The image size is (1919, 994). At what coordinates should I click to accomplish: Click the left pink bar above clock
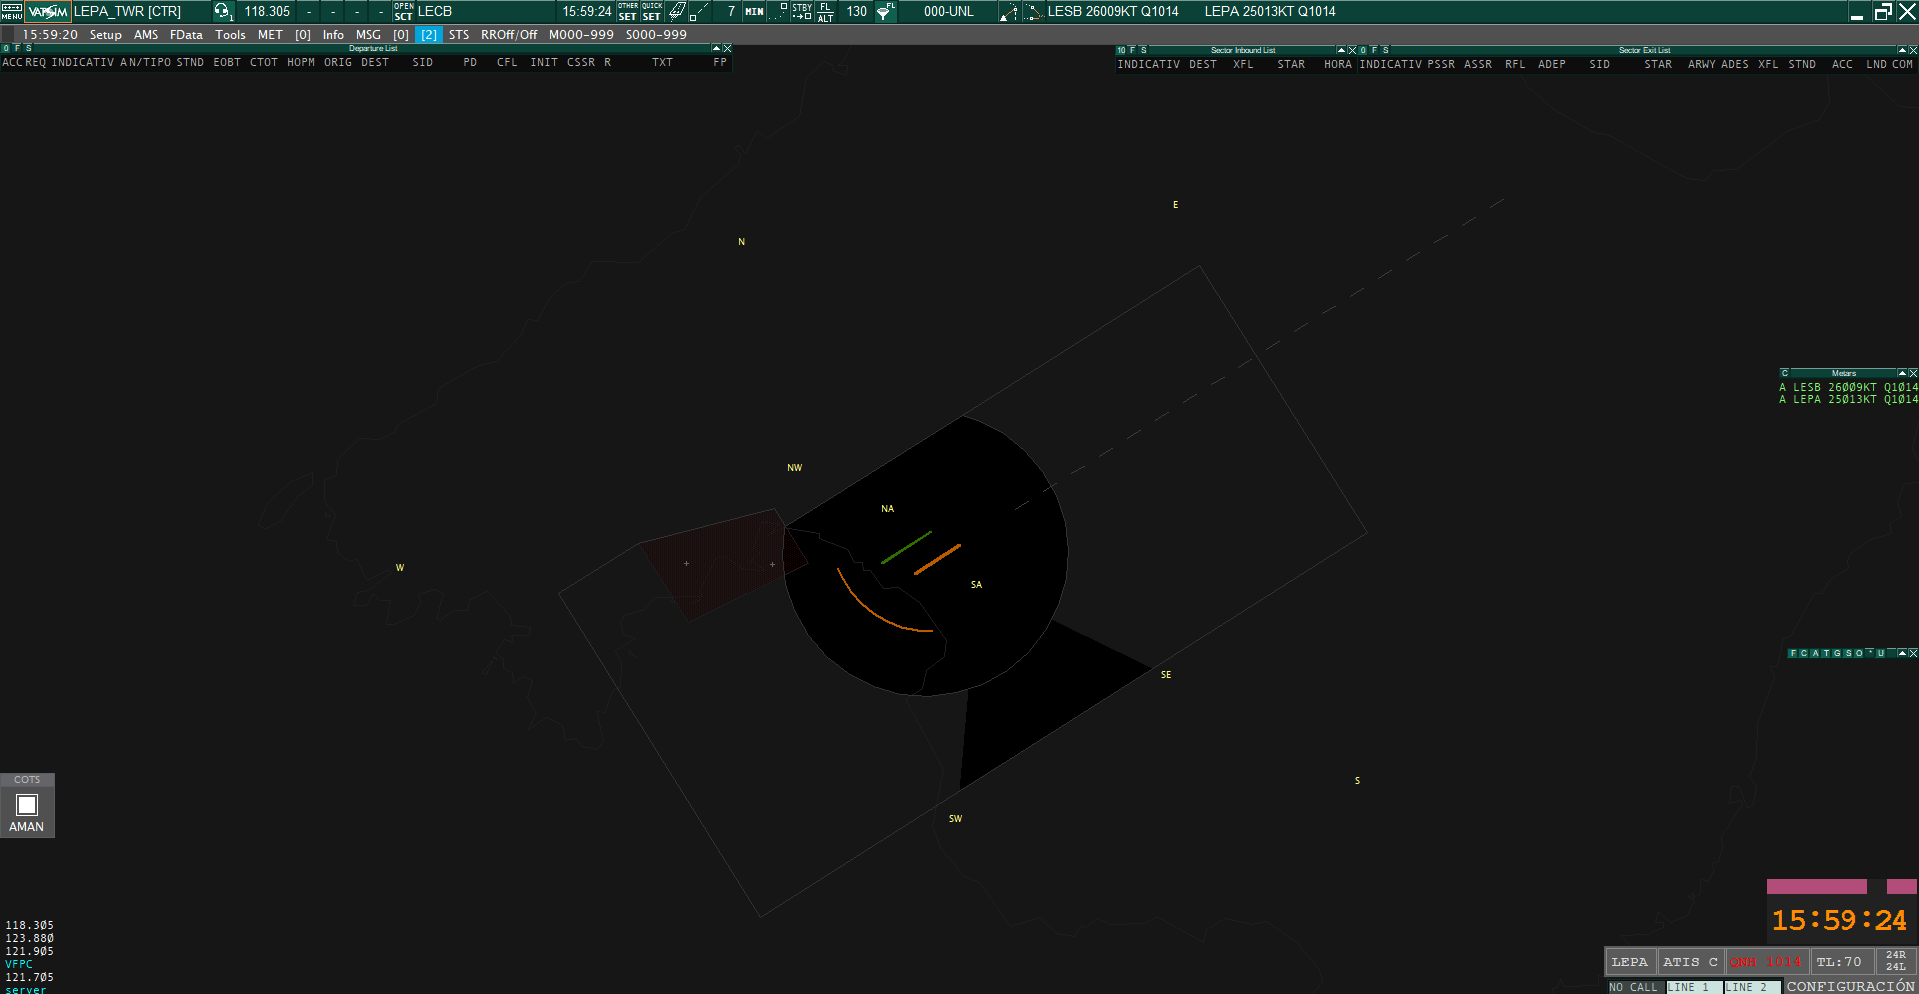click(x=1816, y=887)
